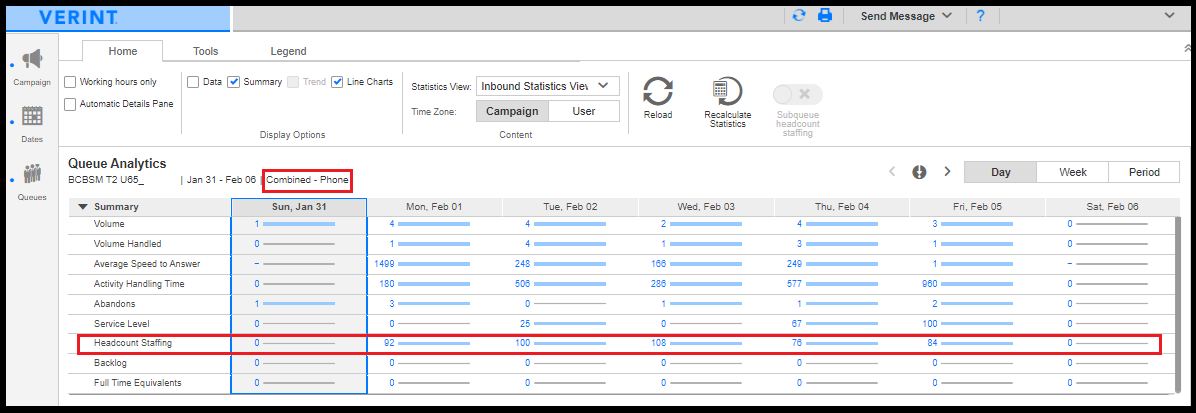Click Headcount Staffing value 92 for Monday
The width and height of the screenshot is (1196, 413).
[387, 344]
